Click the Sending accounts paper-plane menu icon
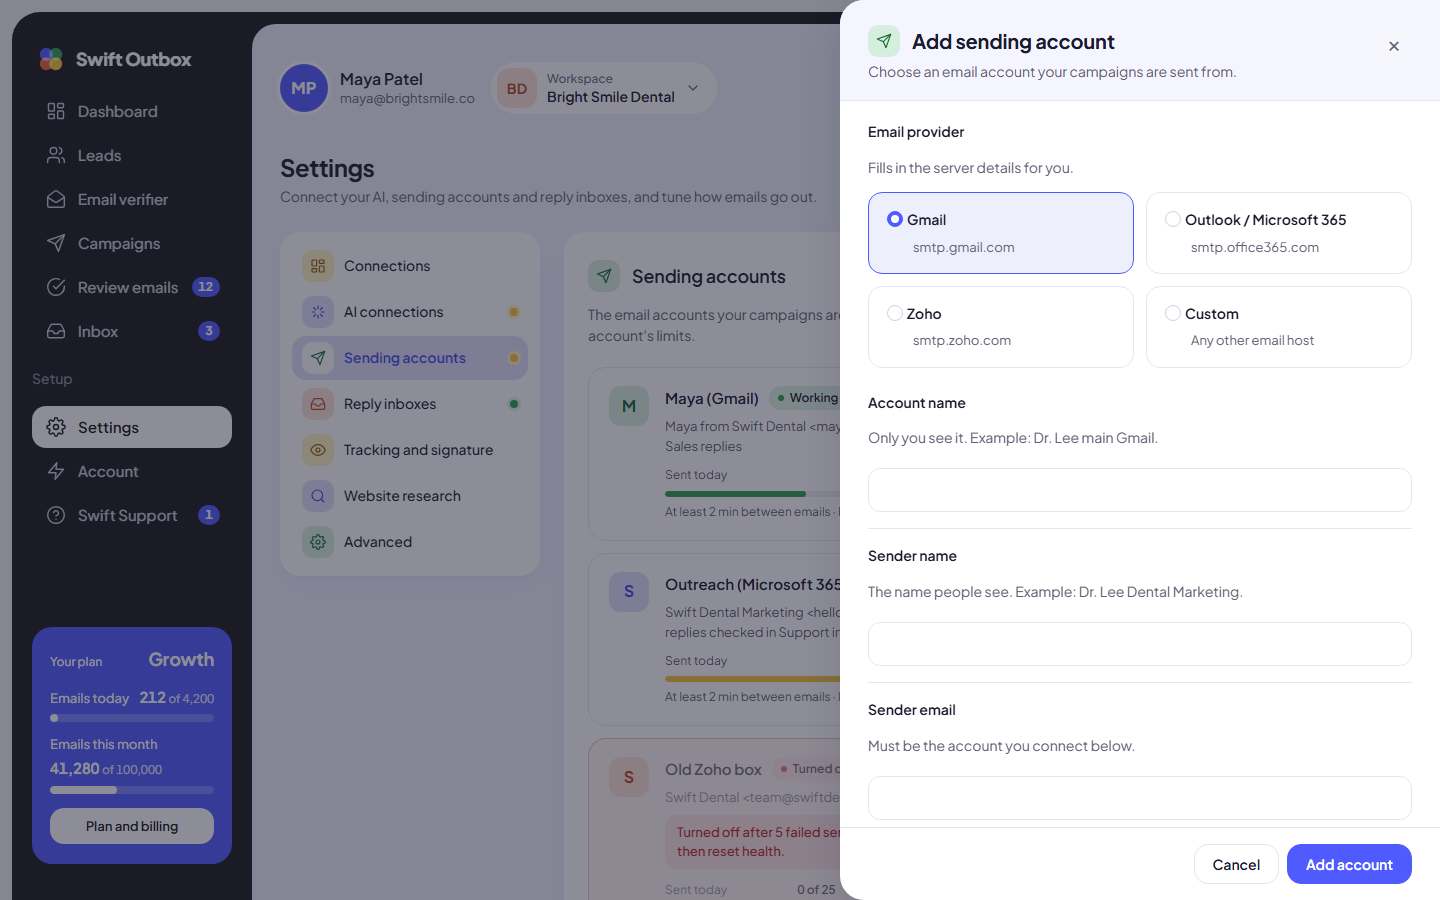The width and height of the screenshot is (1440, 900). coord(318,358)
